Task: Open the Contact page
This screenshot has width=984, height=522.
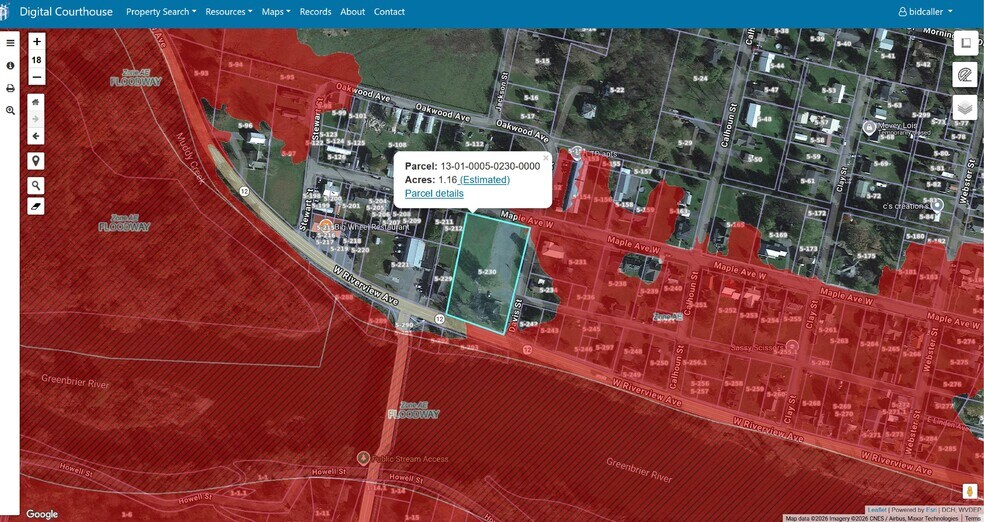Action: tap(389, 12)
